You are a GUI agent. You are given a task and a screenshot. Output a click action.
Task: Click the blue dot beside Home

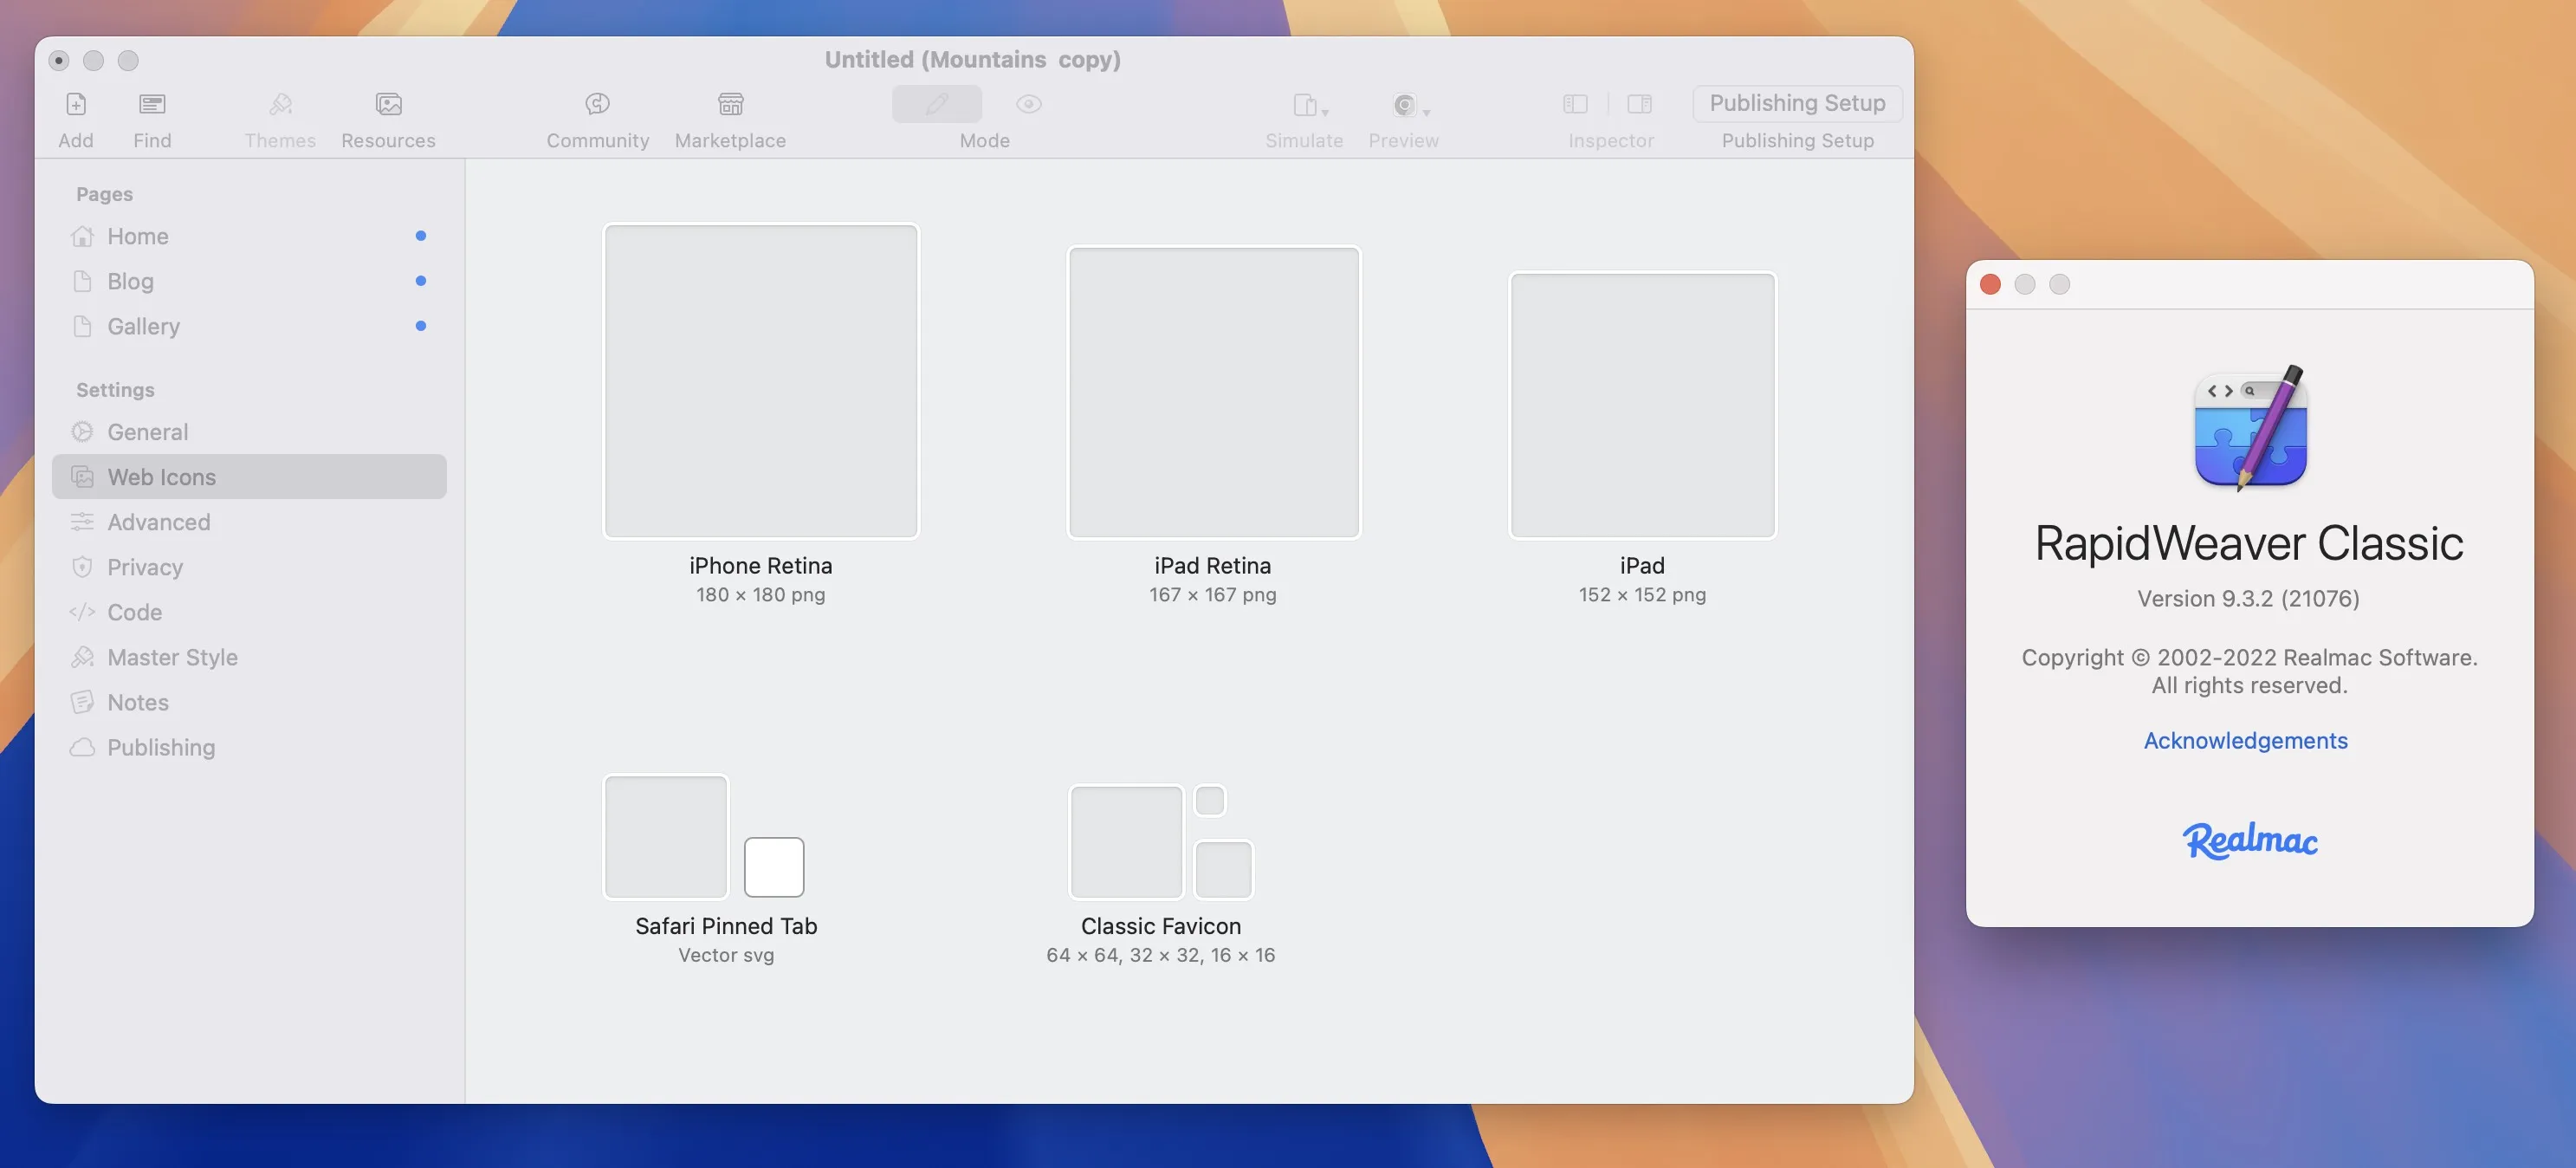(420, 236)
